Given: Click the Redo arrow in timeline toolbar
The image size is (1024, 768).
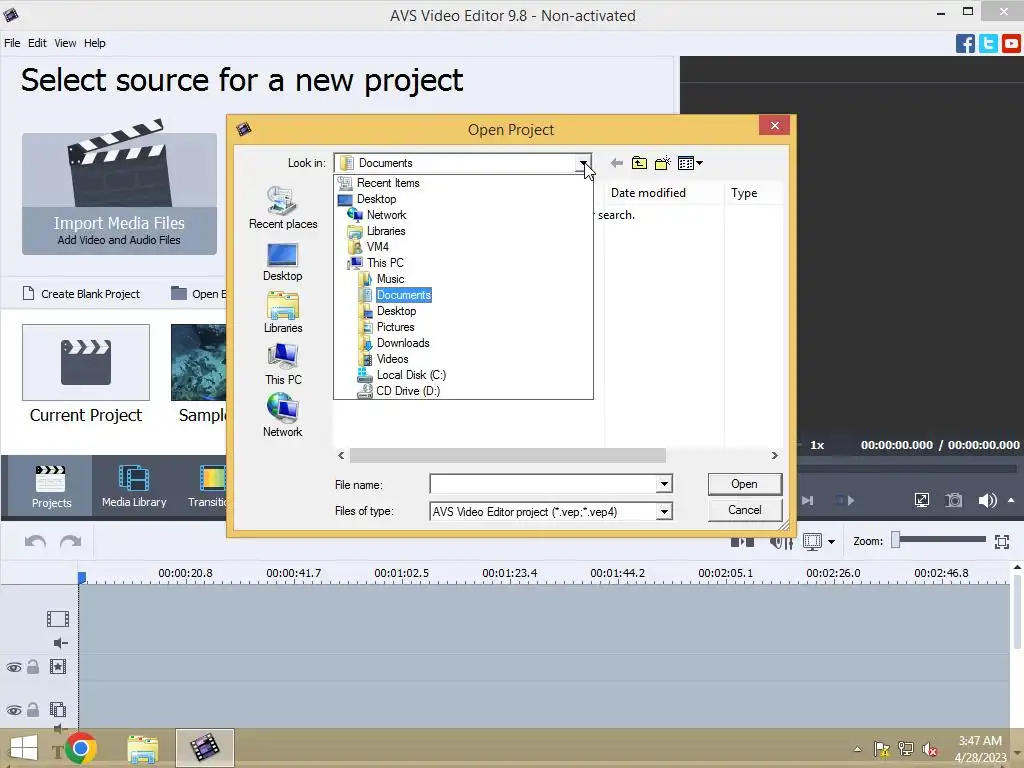Looking at the screenshot, I should click(x=71, y=541).
